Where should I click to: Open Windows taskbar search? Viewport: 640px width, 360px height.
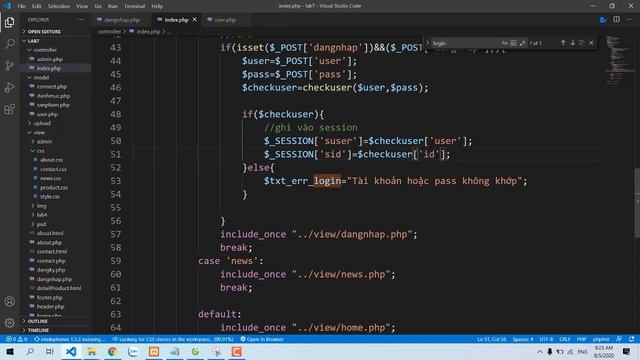(x=30, y=351)
